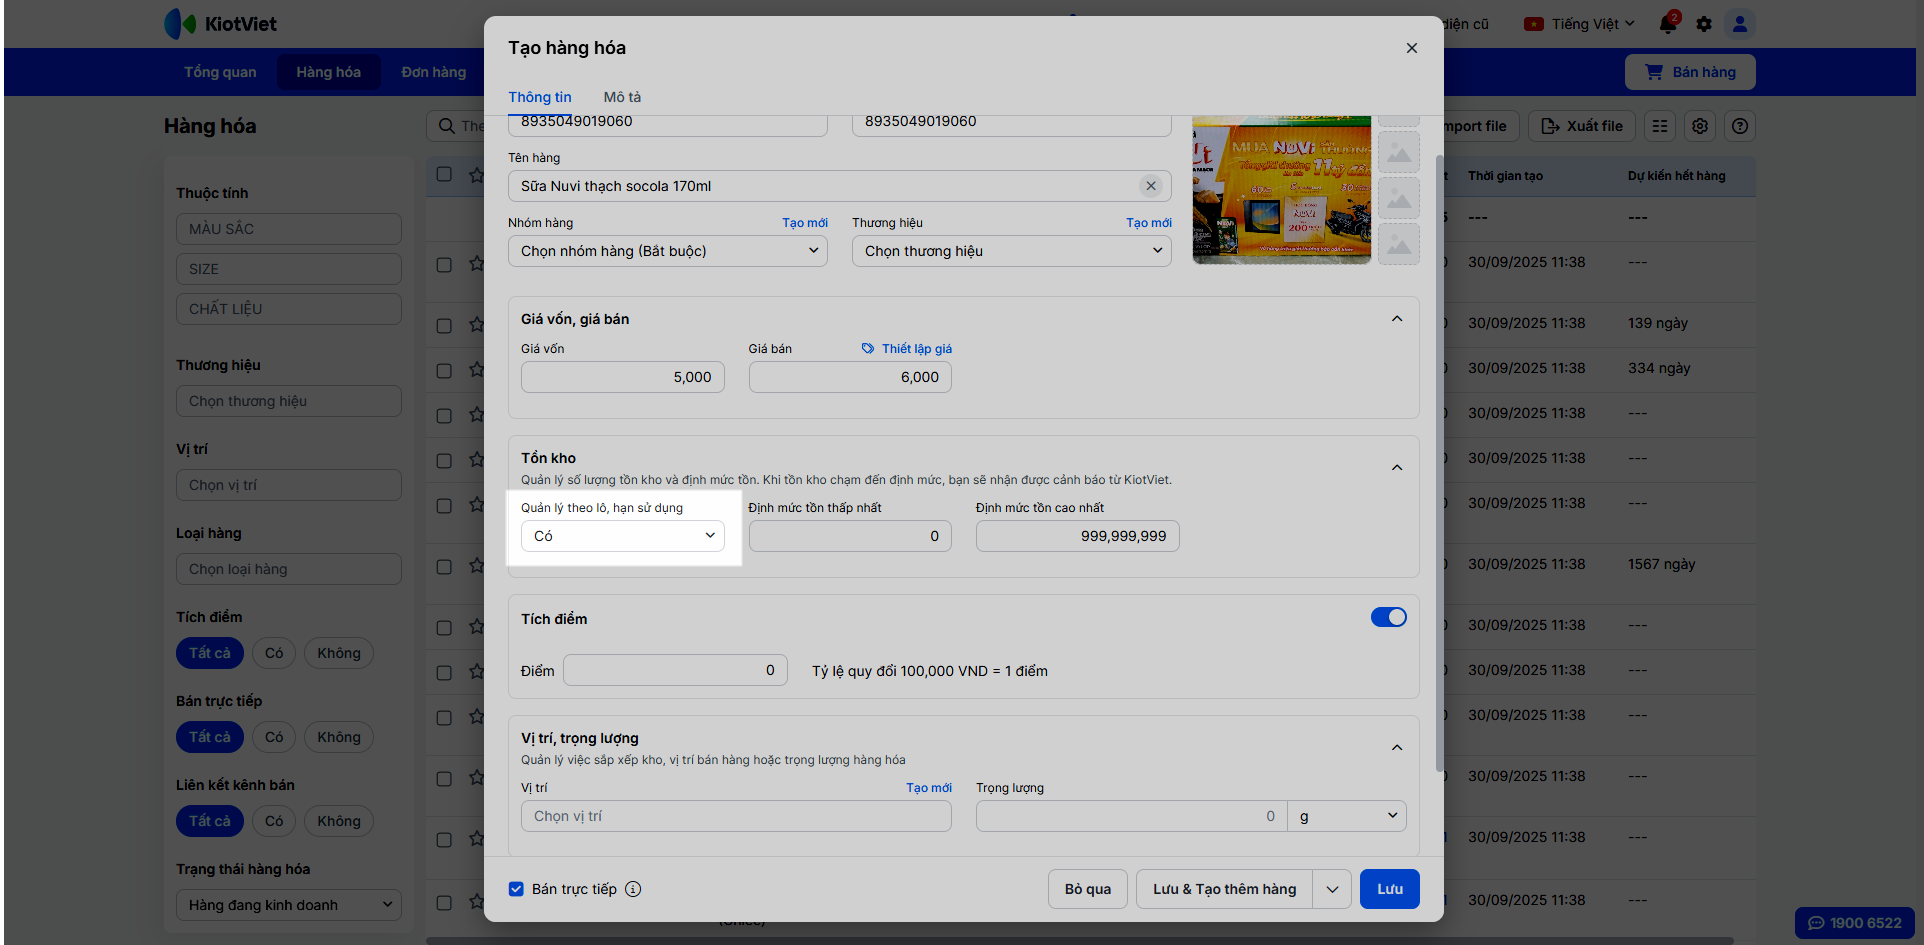
Task: Toggle the Tích điểm switch off
Action: (x=1388, y=618)
